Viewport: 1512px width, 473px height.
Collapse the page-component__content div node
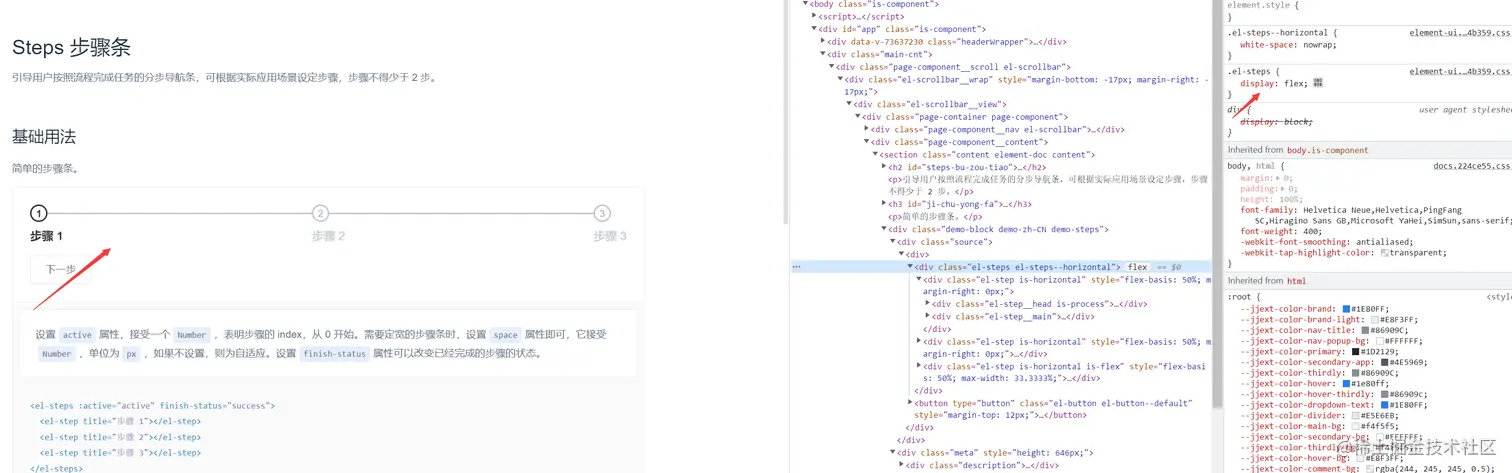point(866,142)
